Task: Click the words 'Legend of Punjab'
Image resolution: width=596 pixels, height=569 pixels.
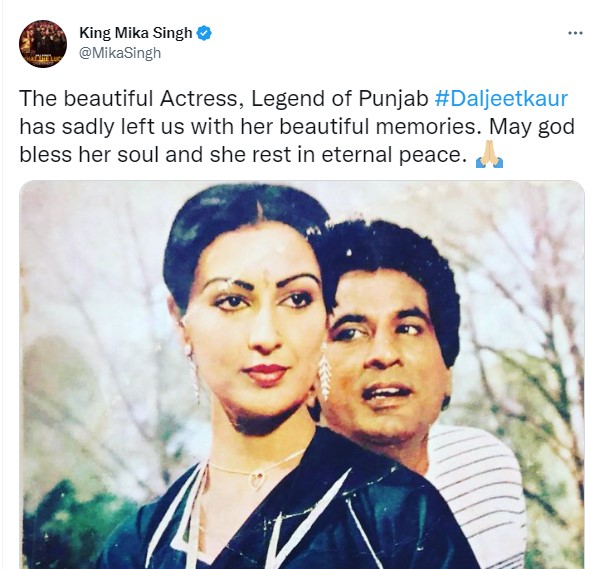Action: (340, 98)
